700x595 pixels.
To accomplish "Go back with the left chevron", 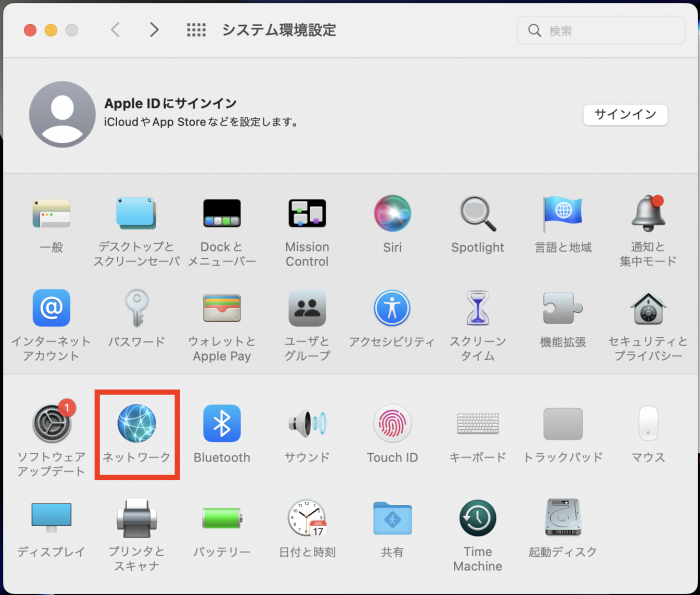I will [115, 30].
